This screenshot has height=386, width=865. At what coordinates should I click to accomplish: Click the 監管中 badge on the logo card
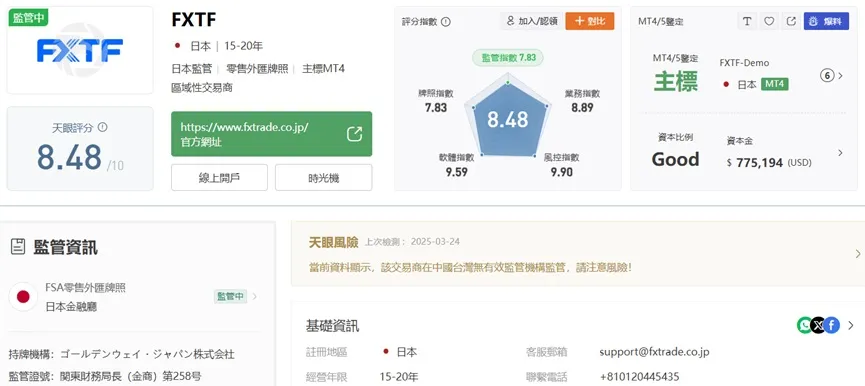[x=29, y=17]
